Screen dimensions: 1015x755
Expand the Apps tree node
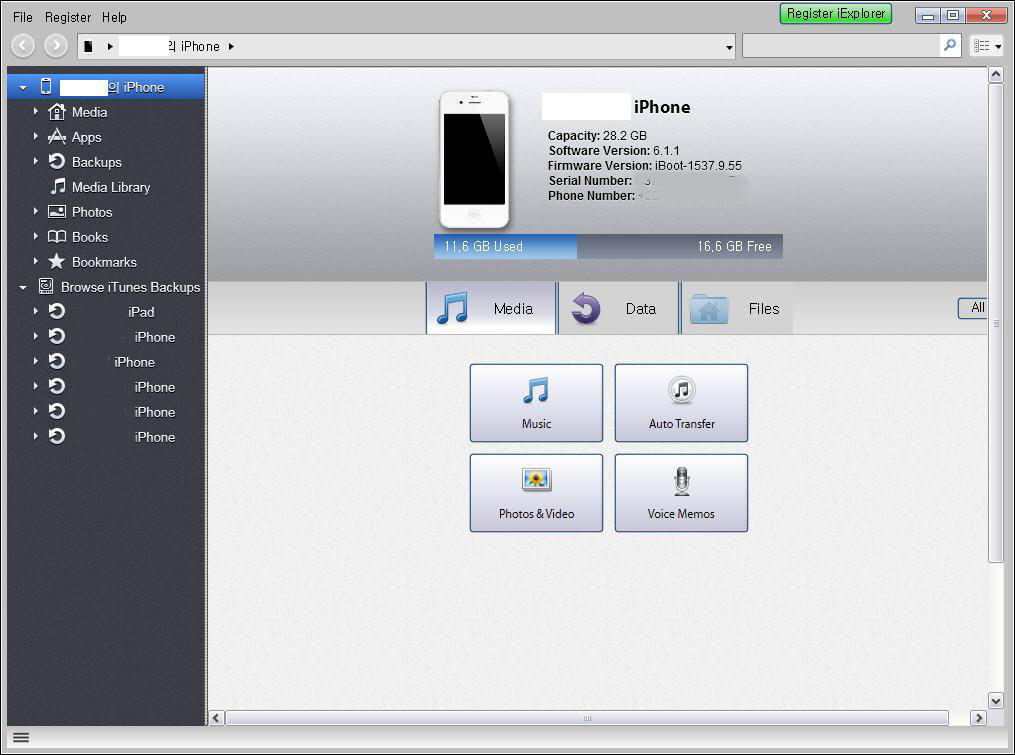[x=36, y=137]
